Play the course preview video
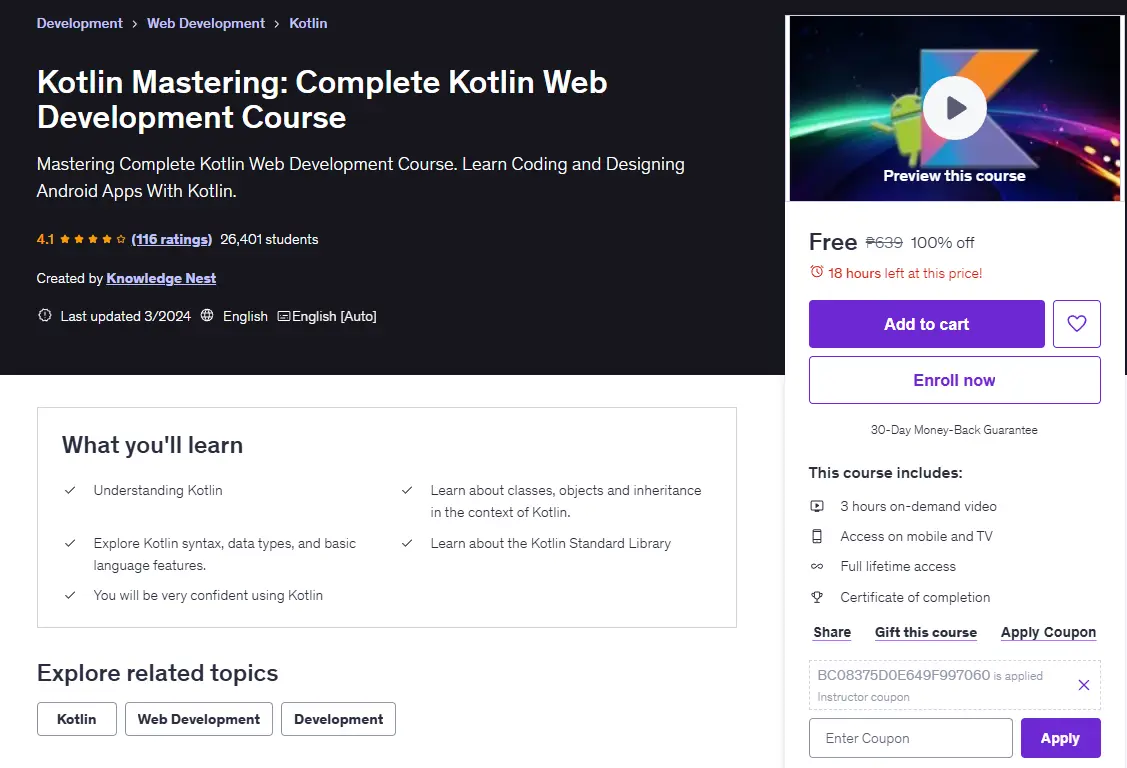Screen dimensions: 1127x768 click(x=954, y=108)
